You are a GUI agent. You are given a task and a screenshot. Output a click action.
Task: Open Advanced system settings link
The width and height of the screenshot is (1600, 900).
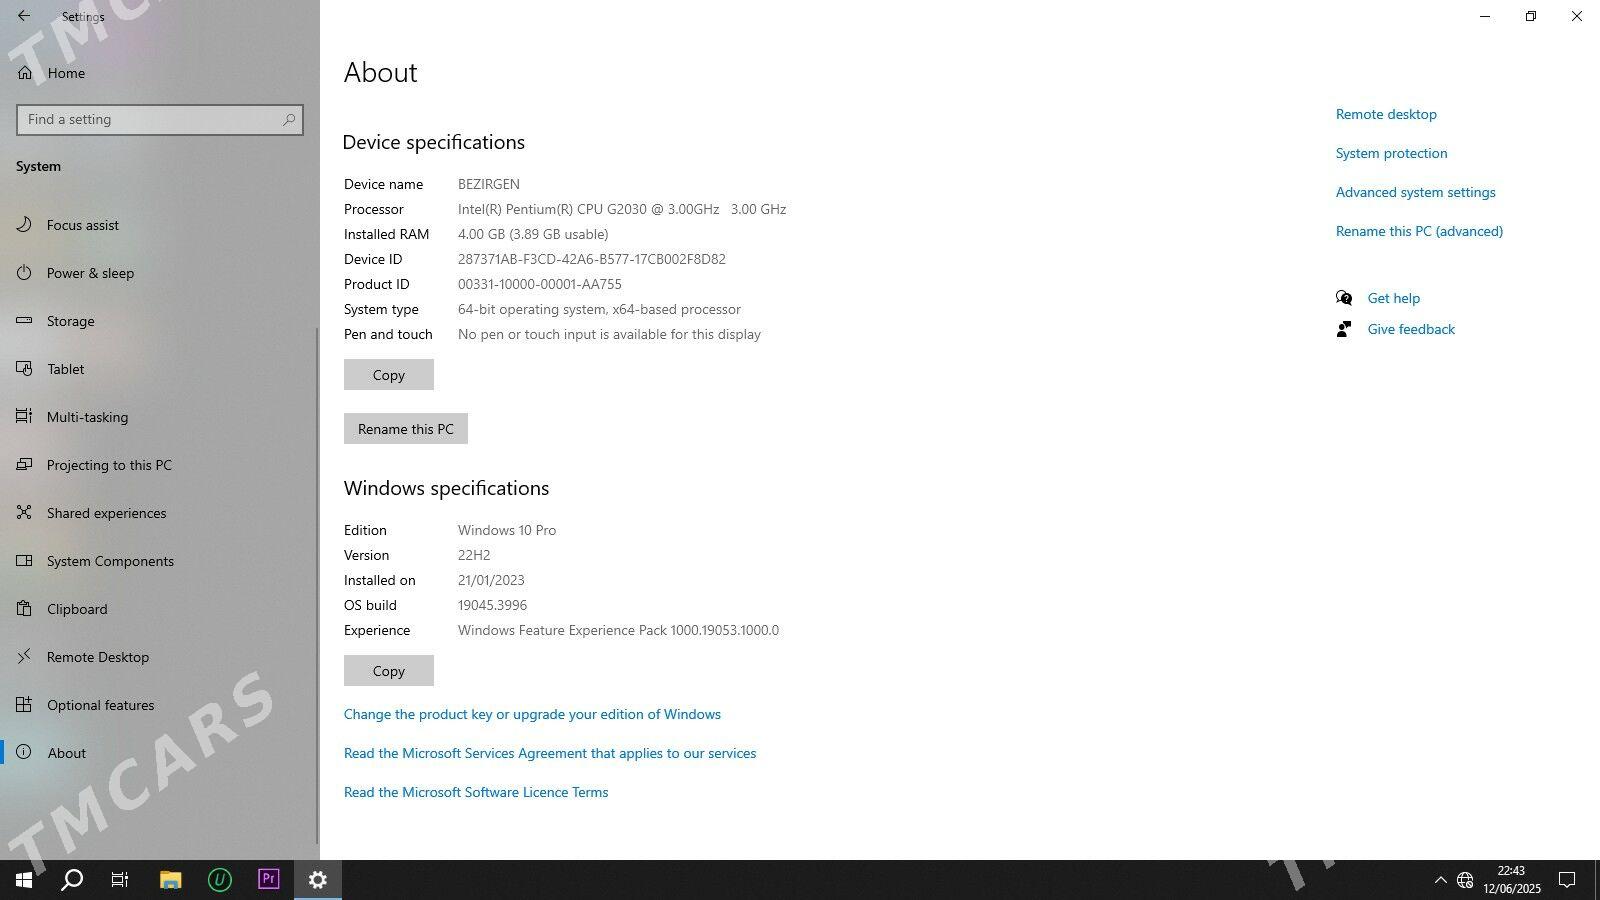pyautogui.click(x=1415, y=192)
